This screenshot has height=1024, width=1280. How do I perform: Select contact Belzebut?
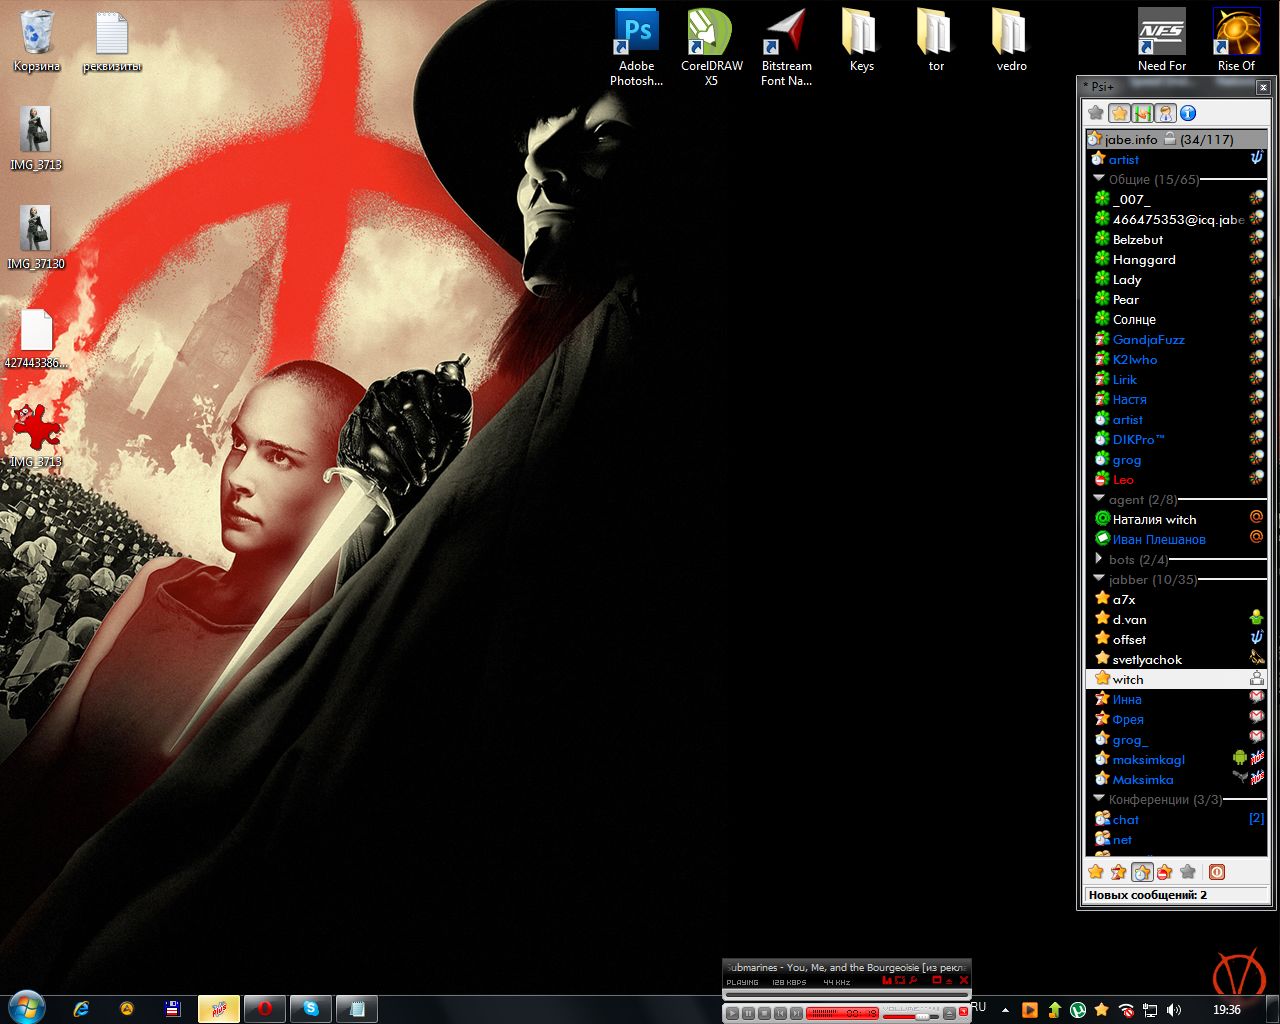1177,239
